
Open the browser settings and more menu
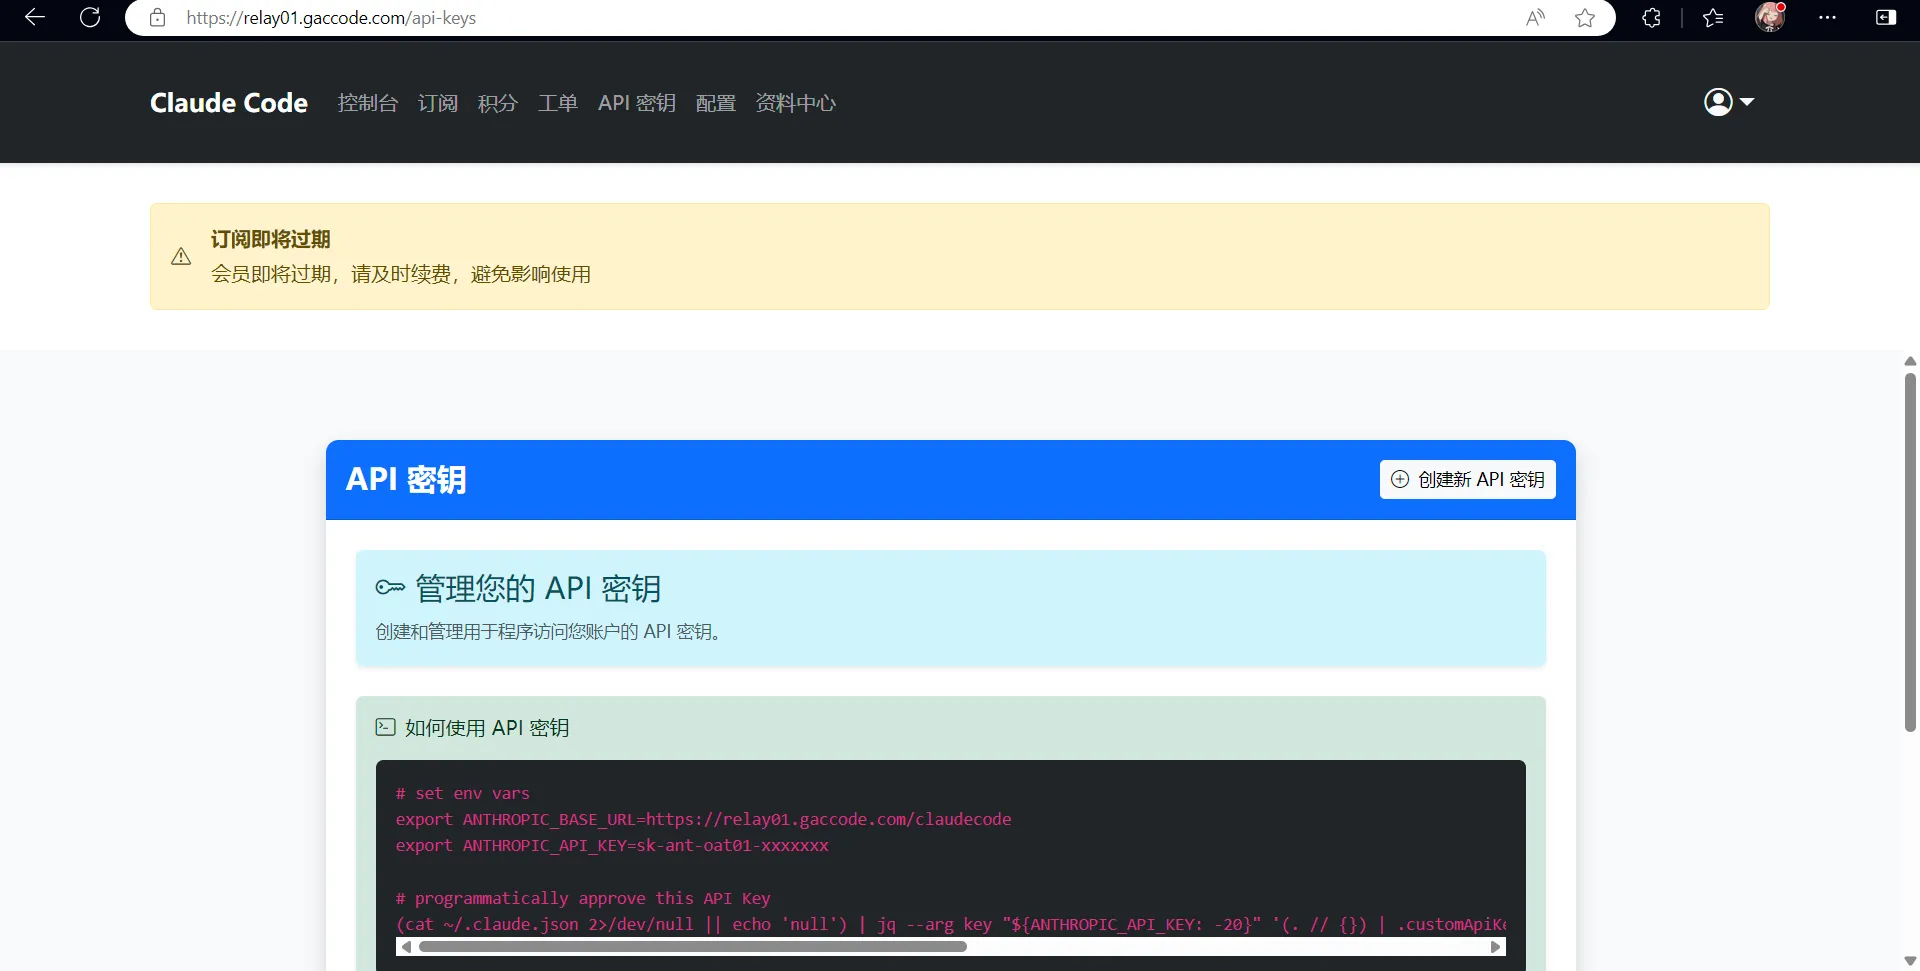pyautogui.click(x=1827, y=18)
